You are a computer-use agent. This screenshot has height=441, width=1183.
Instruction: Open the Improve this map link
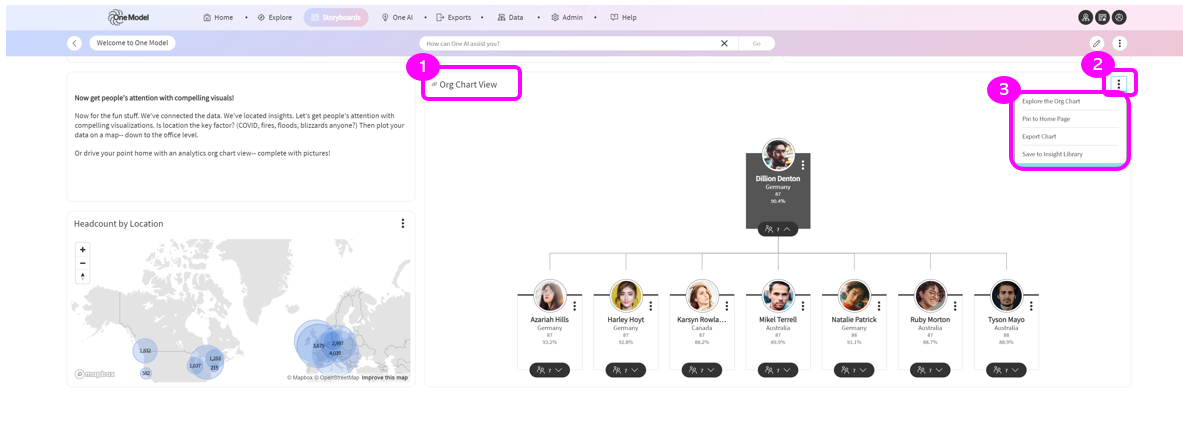(x=385, y=378)
